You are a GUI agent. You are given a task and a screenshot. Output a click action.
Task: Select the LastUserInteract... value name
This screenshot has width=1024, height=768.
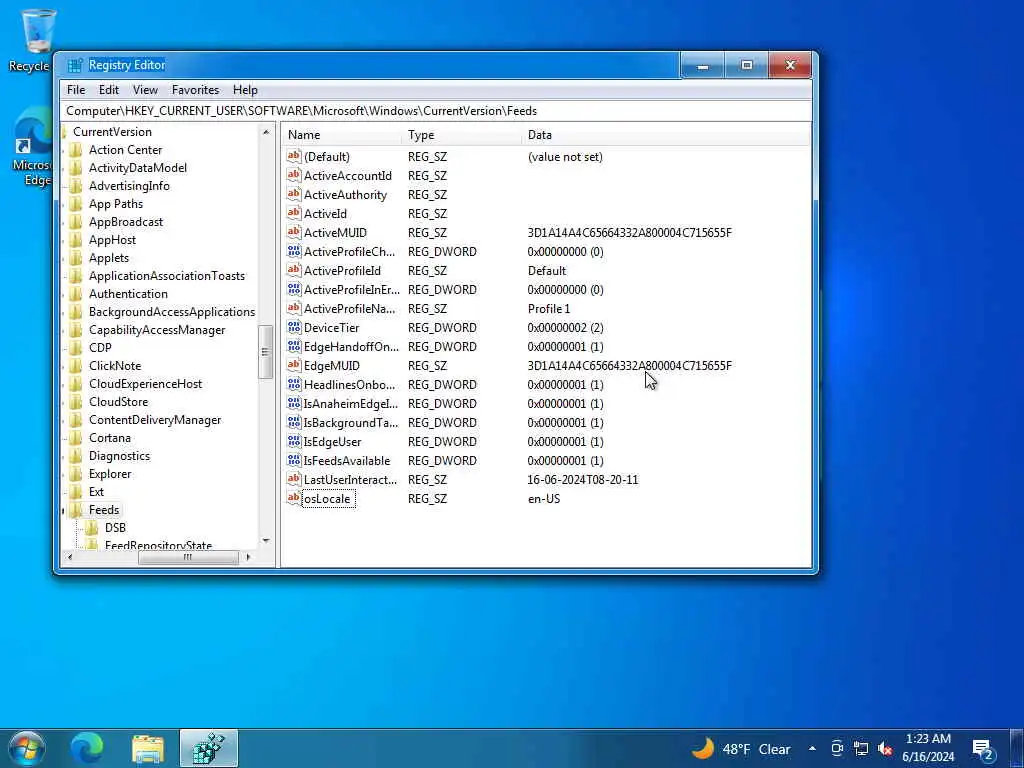click(350, 480)
